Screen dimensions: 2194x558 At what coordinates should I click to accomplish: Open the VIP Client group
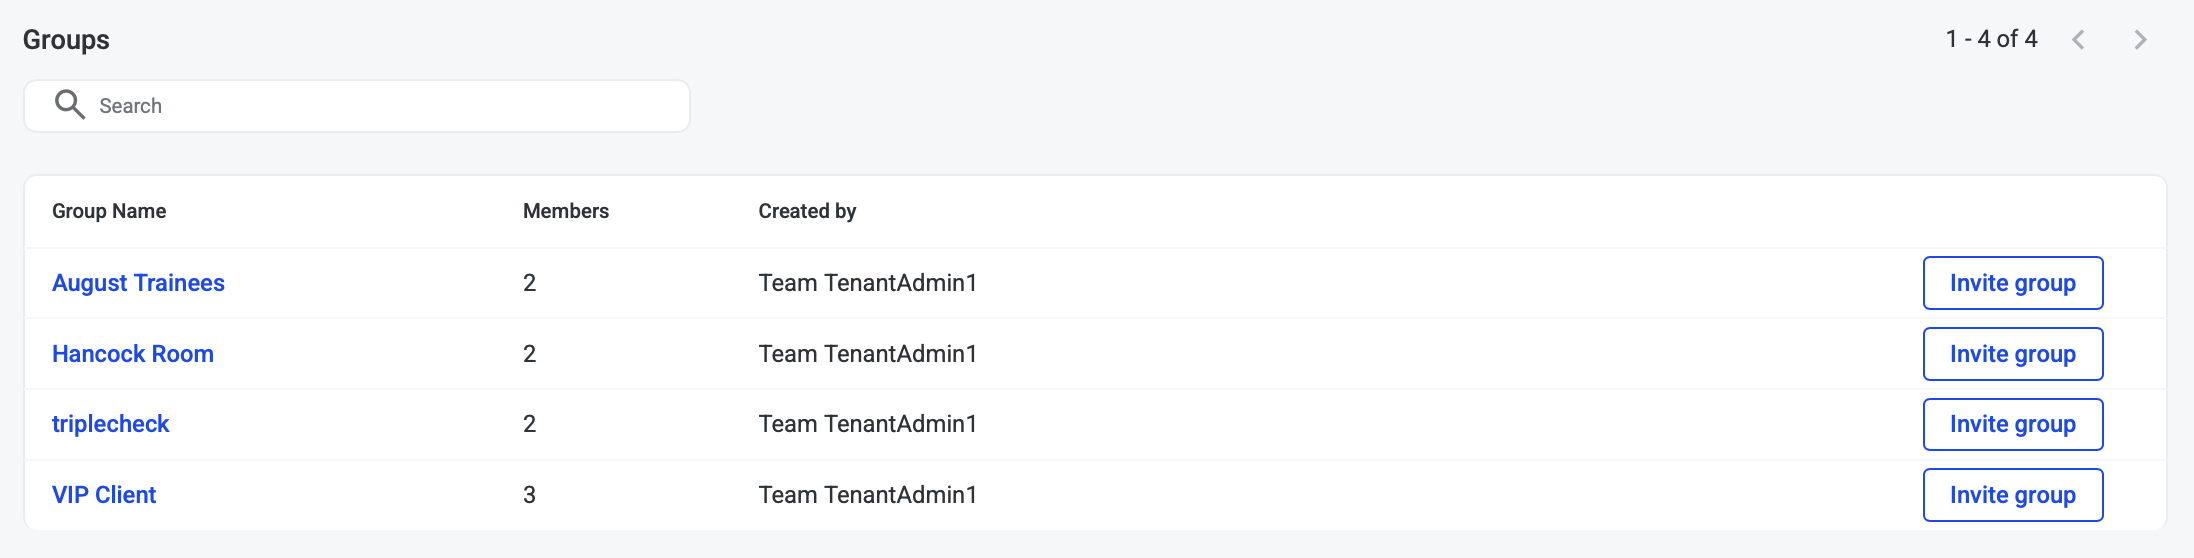pyautogui.click(x=104, y=495)
